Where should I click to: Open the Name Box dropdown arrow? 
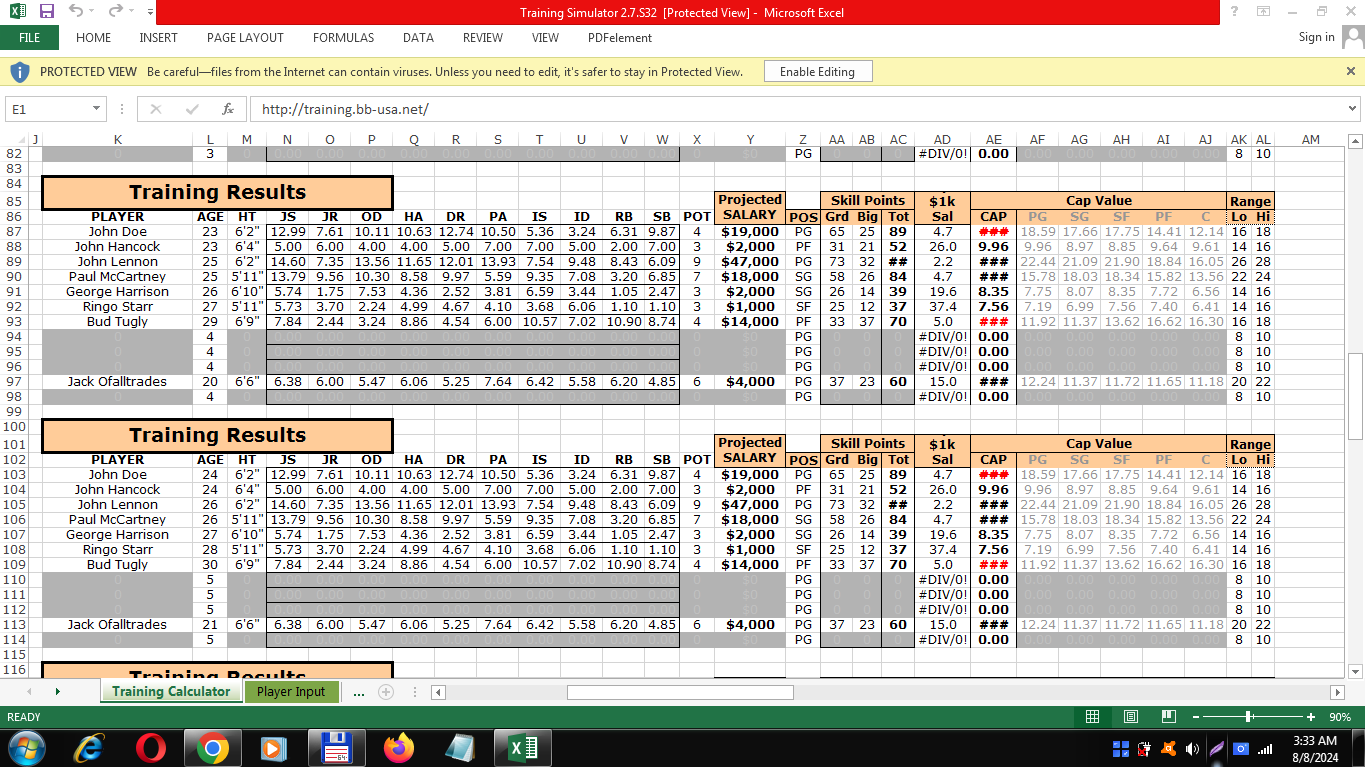coord(97,109)
